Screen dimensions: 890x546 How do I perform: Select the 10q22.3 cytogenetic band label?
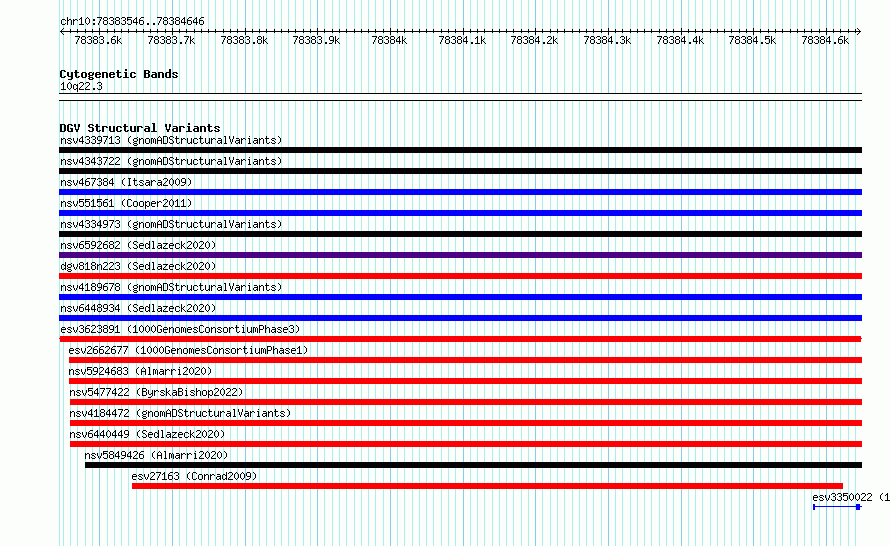[x=81, y=86]
